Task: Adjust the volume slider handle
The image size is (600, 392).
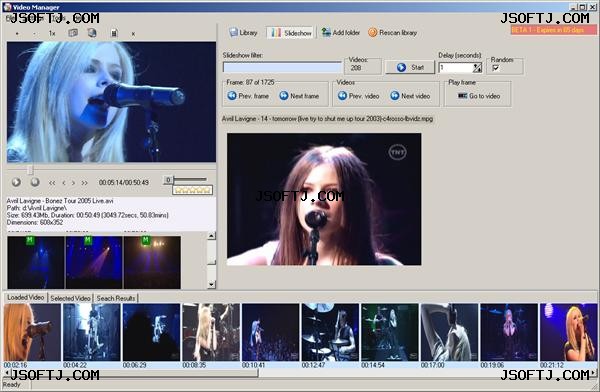Action: (x=168, y=180)
